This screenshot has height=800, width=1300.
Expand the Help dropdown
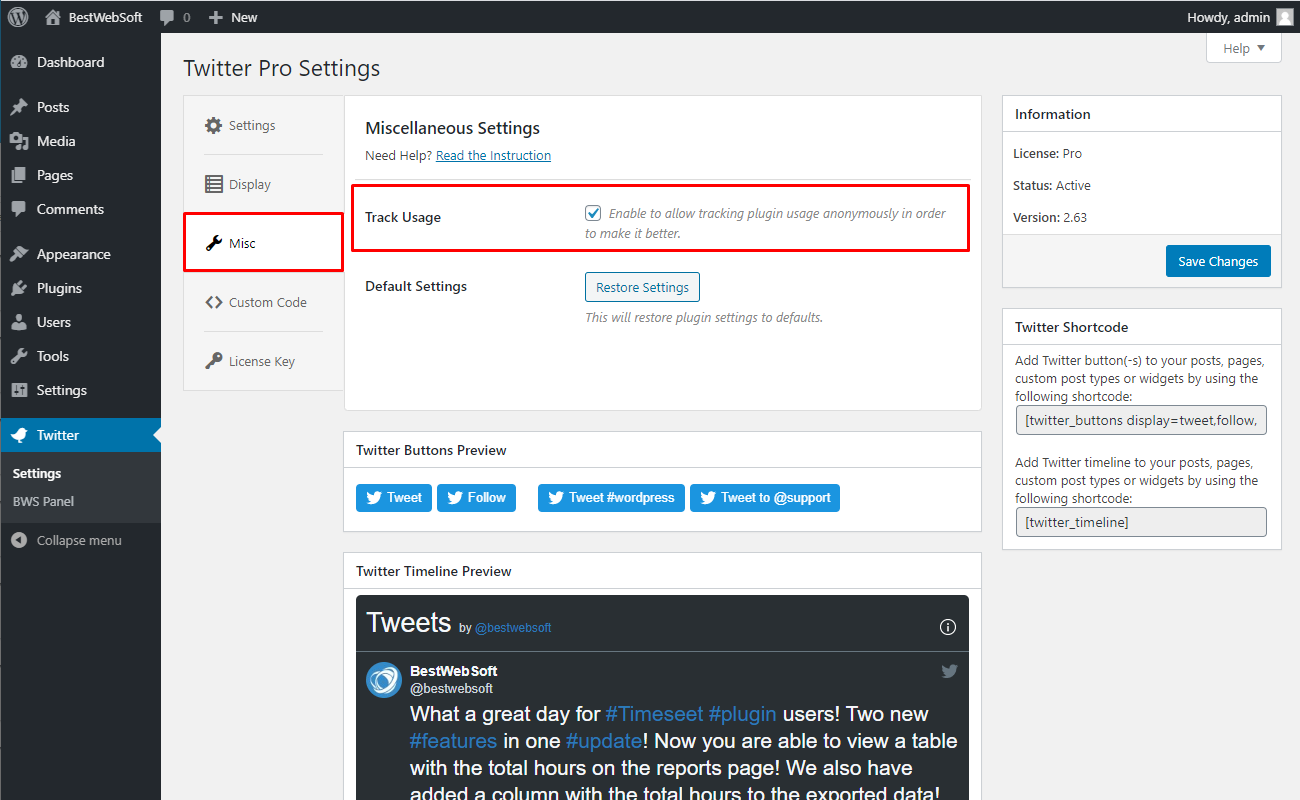1244,48
